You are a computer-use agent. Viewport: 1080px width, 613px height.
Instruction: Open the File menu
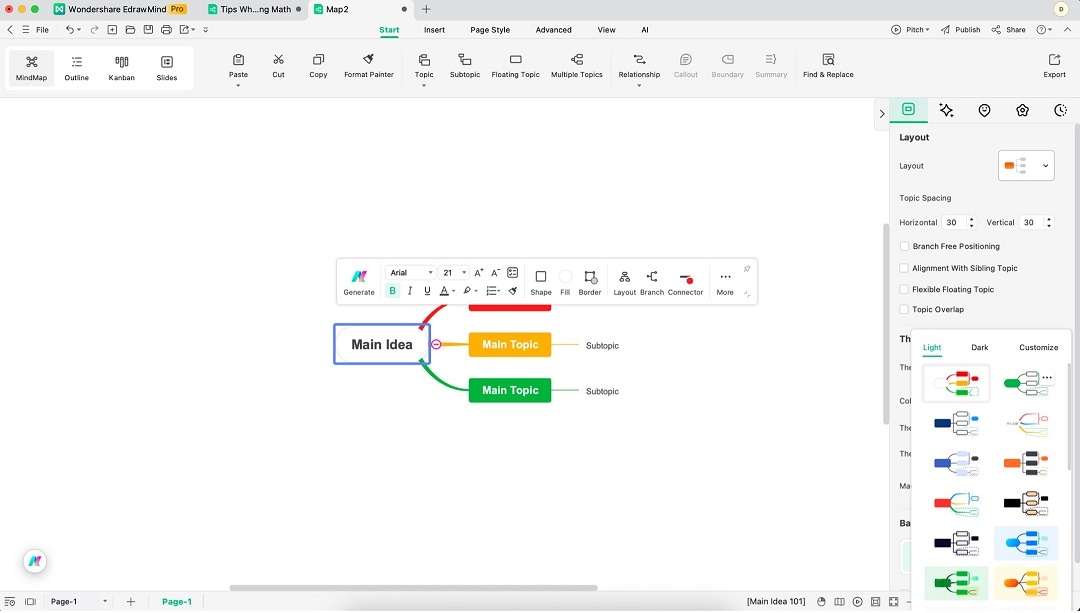point(42,30)
